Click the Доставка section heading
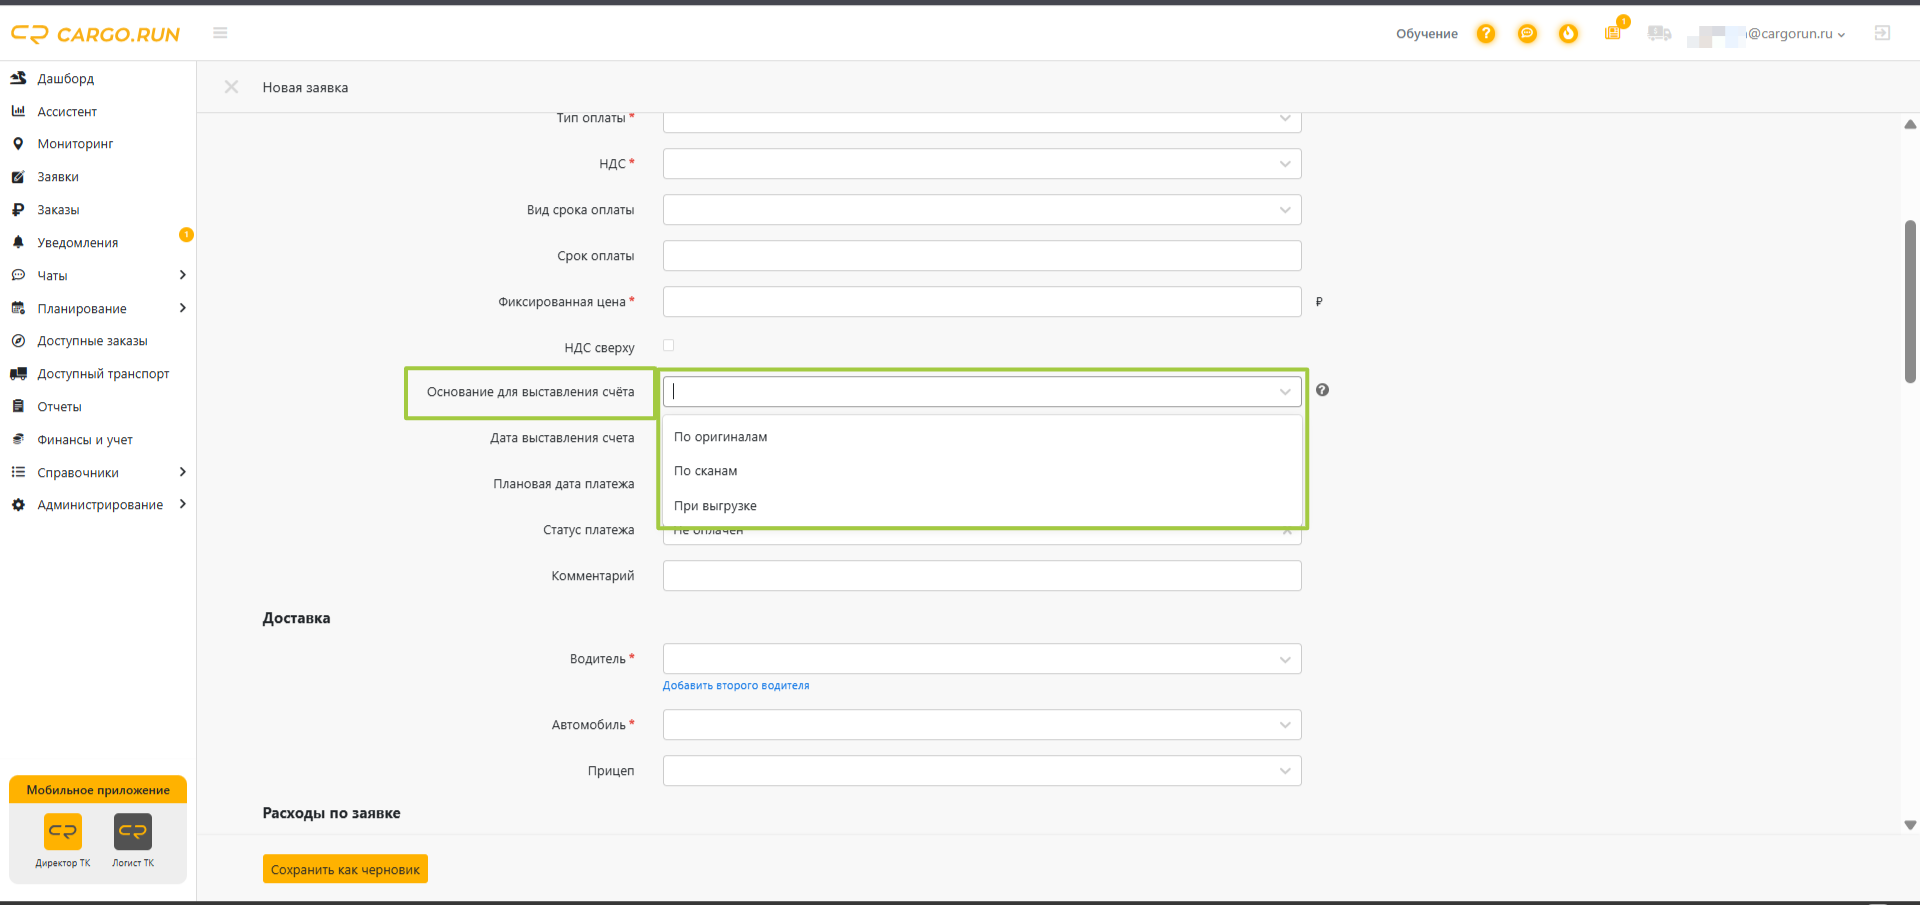This screenshot has width=1920, height=905. click(296, 618)
